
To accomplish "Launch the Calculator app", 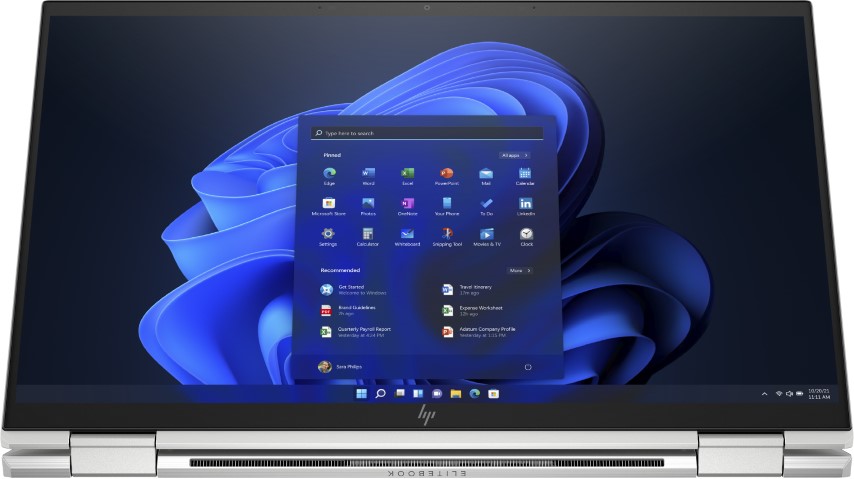I will point(368,237).
